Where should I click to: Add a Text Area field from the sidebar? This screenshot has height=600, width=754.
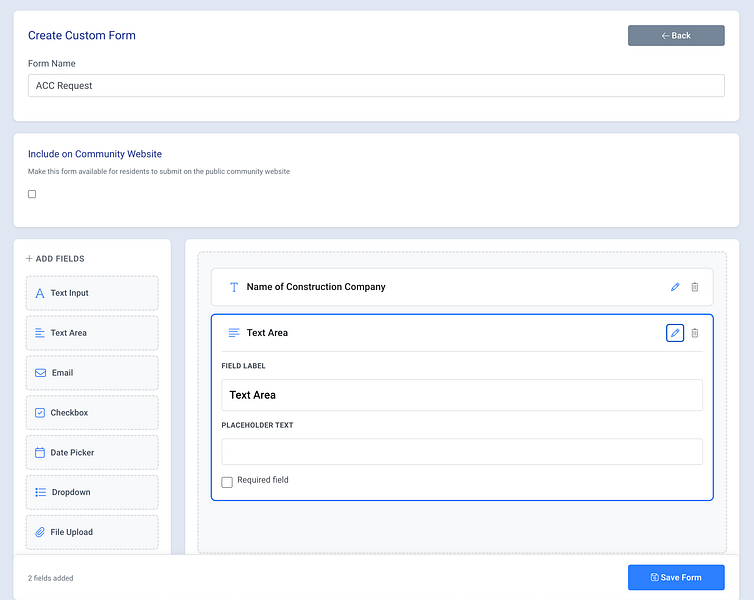(x=92, y=333)
